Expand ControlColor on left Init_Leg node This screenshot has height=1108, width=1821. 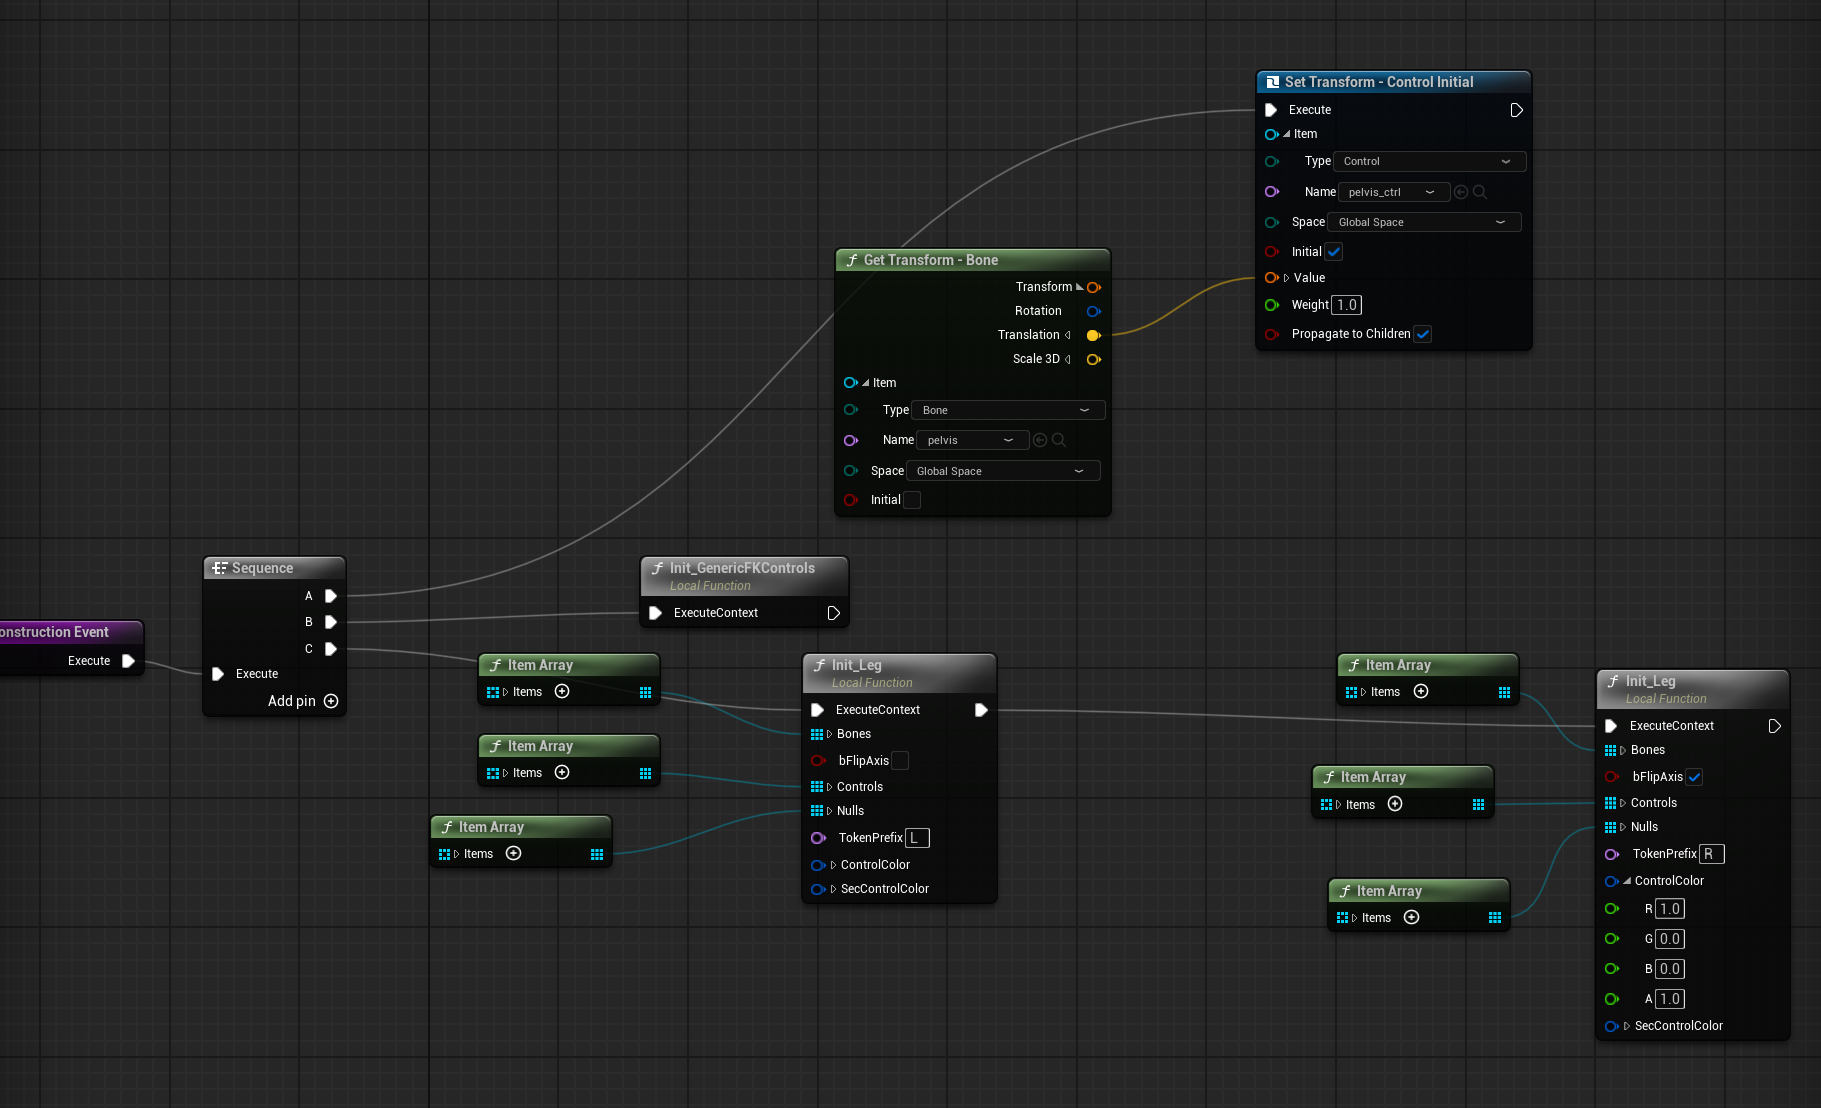[x=833, y=865]
